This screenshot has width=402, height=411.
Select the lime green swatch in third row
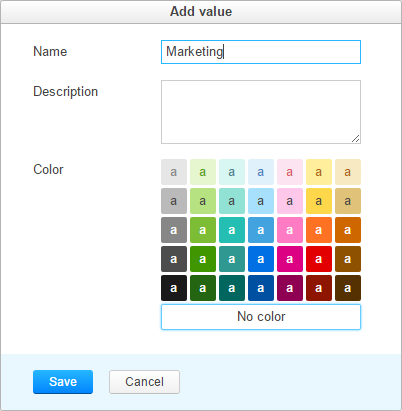tap(203, 230)
